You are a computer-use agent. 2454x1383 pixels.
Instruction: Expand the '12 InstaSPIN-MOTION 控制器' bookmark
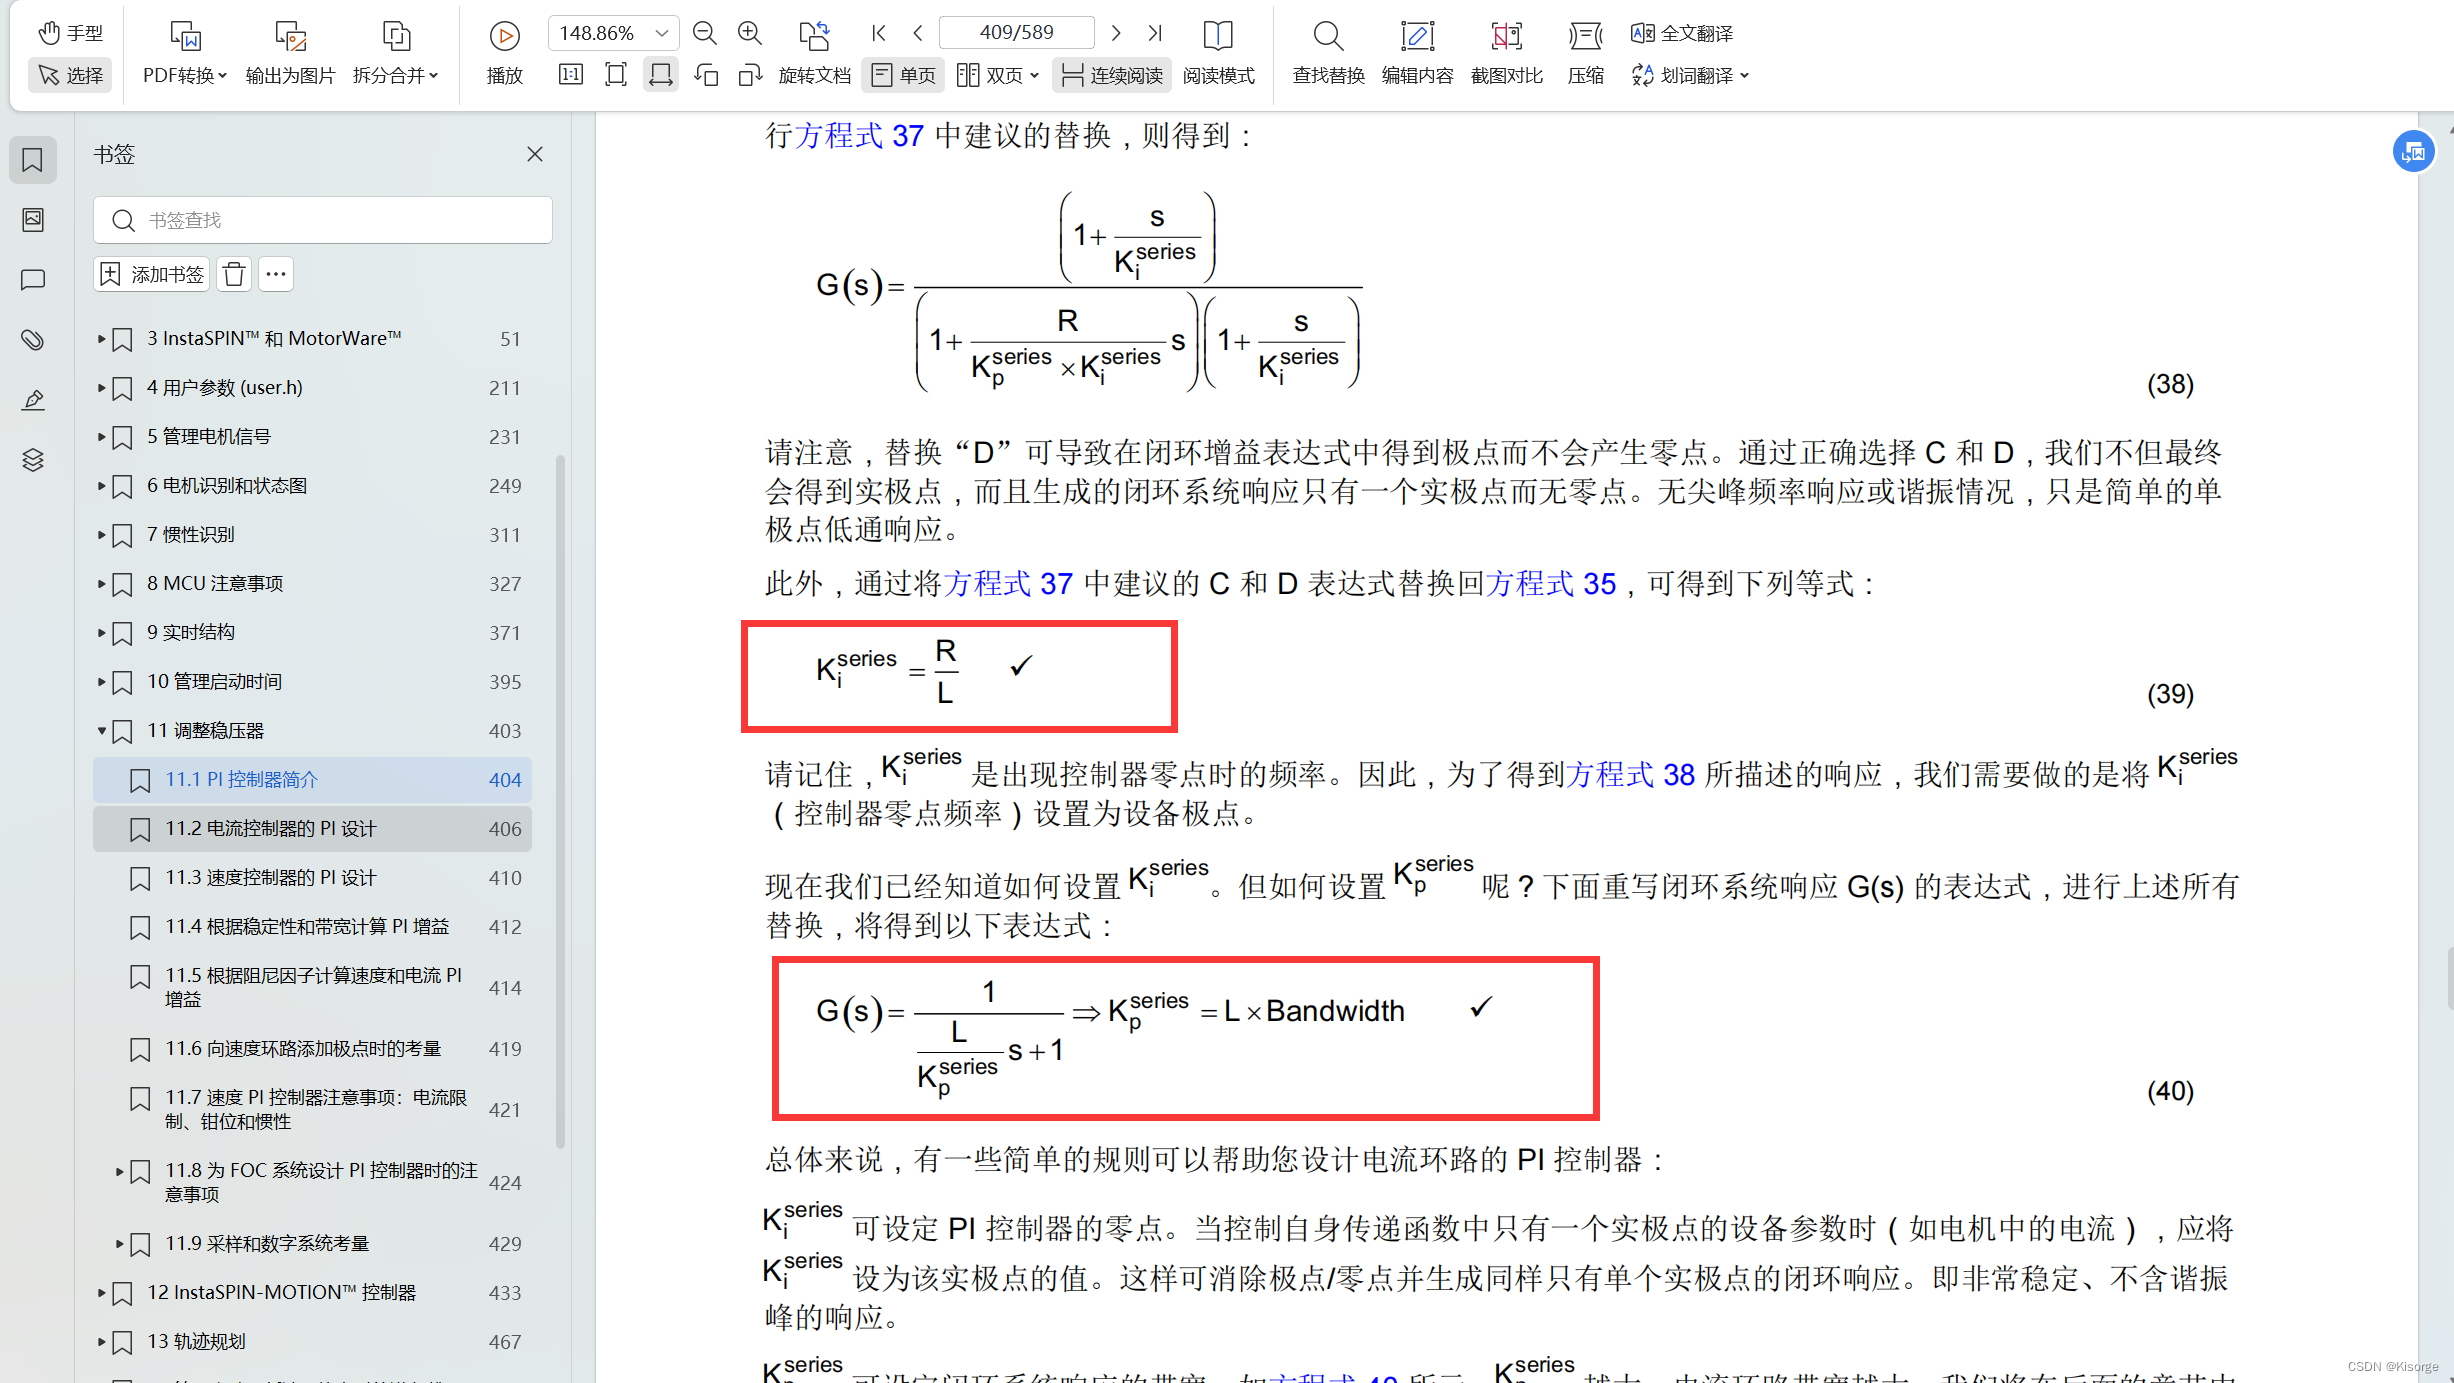click(x=101, y=1292)
